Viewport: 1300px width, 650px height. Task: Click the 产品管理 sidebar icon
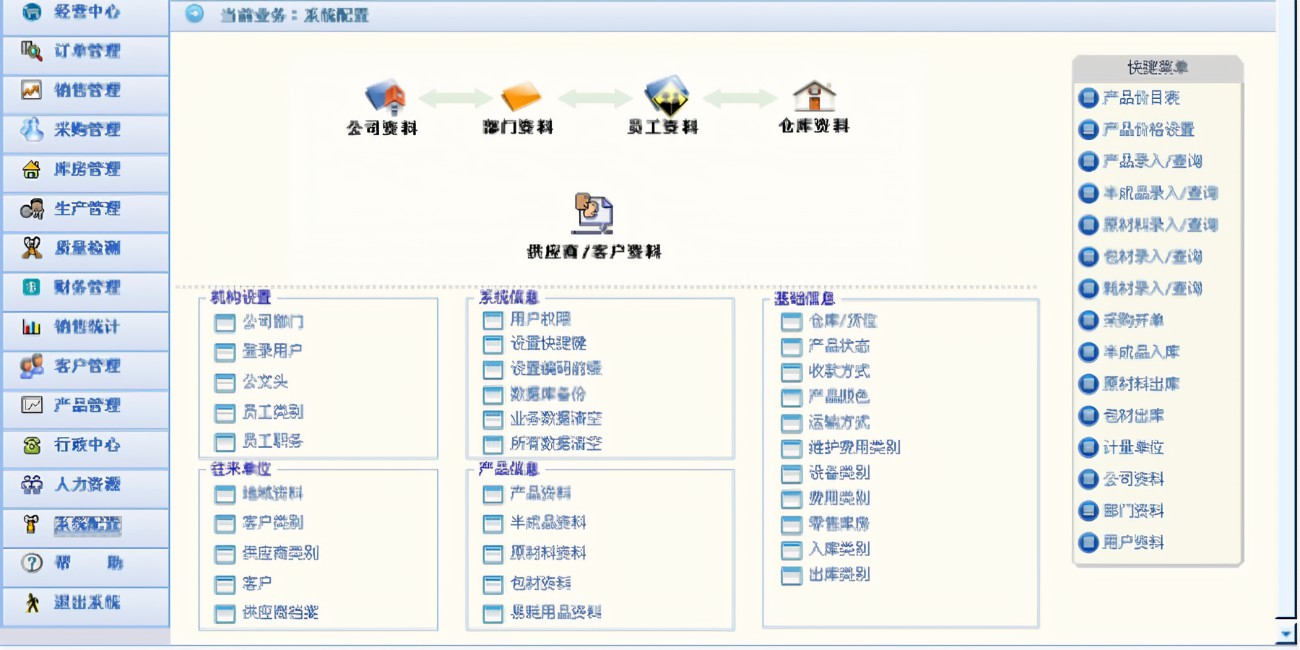tap(32, 405)
